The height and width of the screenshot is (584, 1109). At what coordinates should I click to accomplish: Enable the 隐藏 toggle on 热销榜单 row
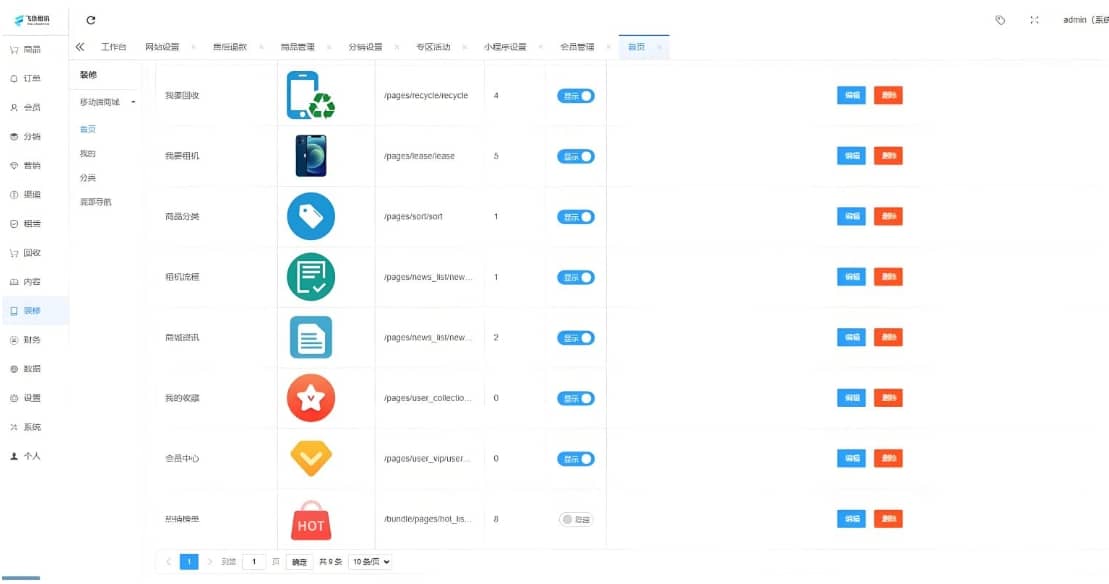(x=574, y=519)
